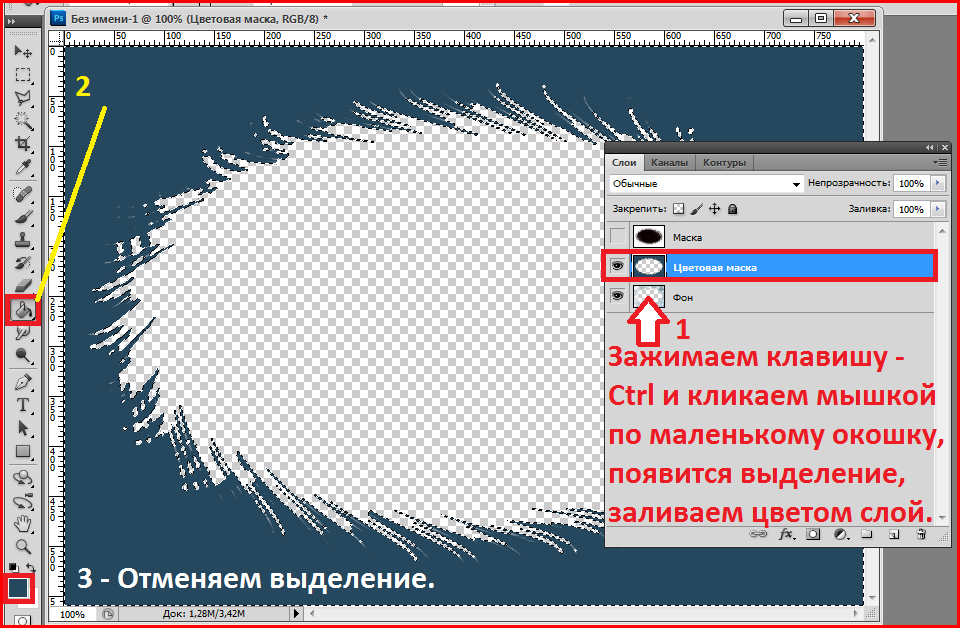Click the horizontal scrollbar left arrow
Image resolution: width=960 pixels, height=628 pixels.
coord(313,613)
